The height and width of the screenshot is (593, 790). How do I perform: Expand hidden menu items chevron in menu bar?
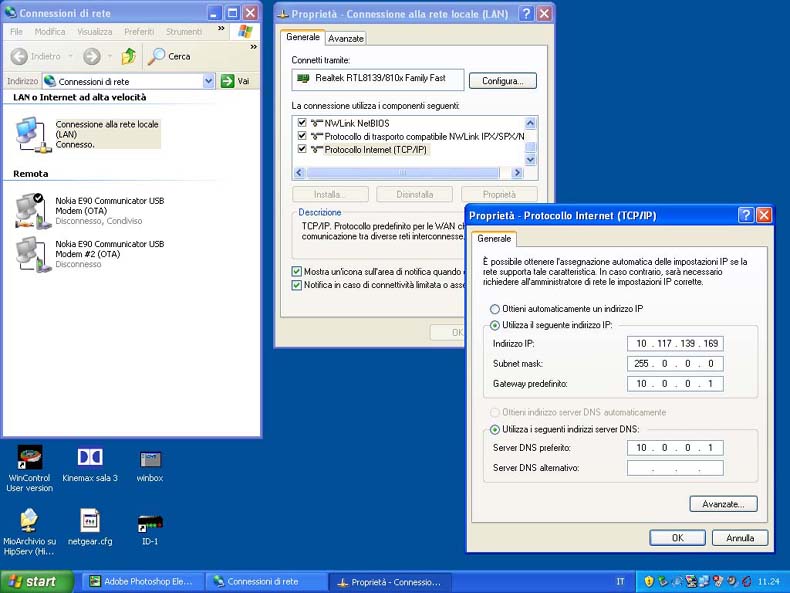(221, 28)
